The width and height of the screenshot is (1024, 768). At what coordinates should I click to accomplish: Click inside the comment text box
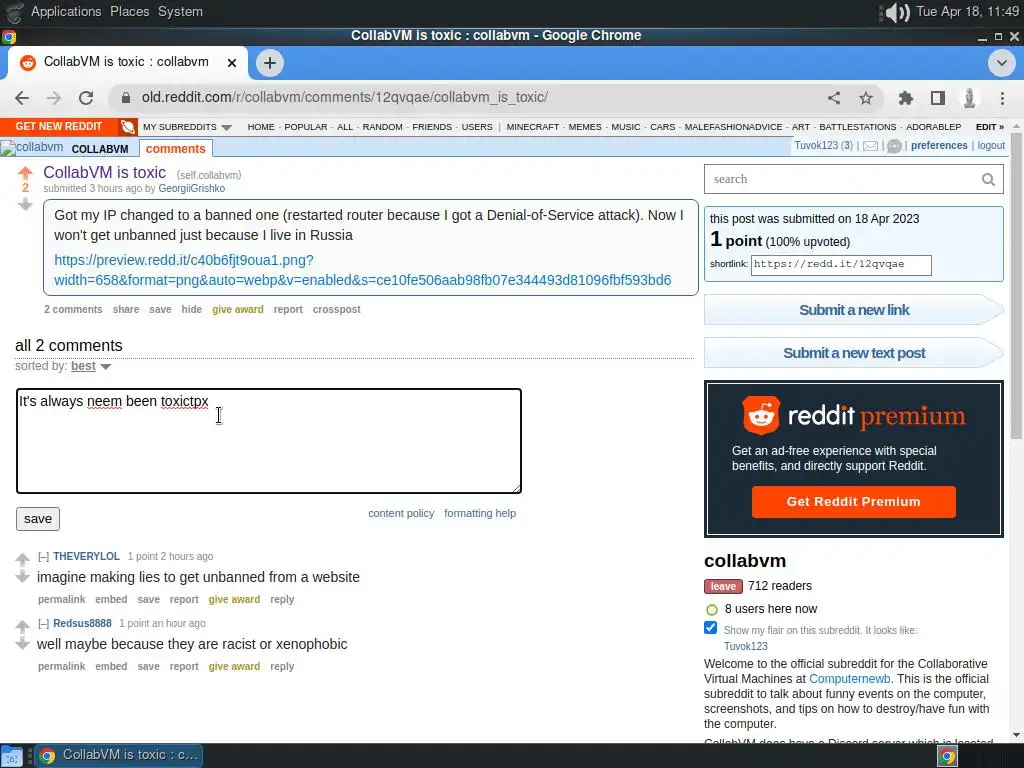(x=268, y=441)
